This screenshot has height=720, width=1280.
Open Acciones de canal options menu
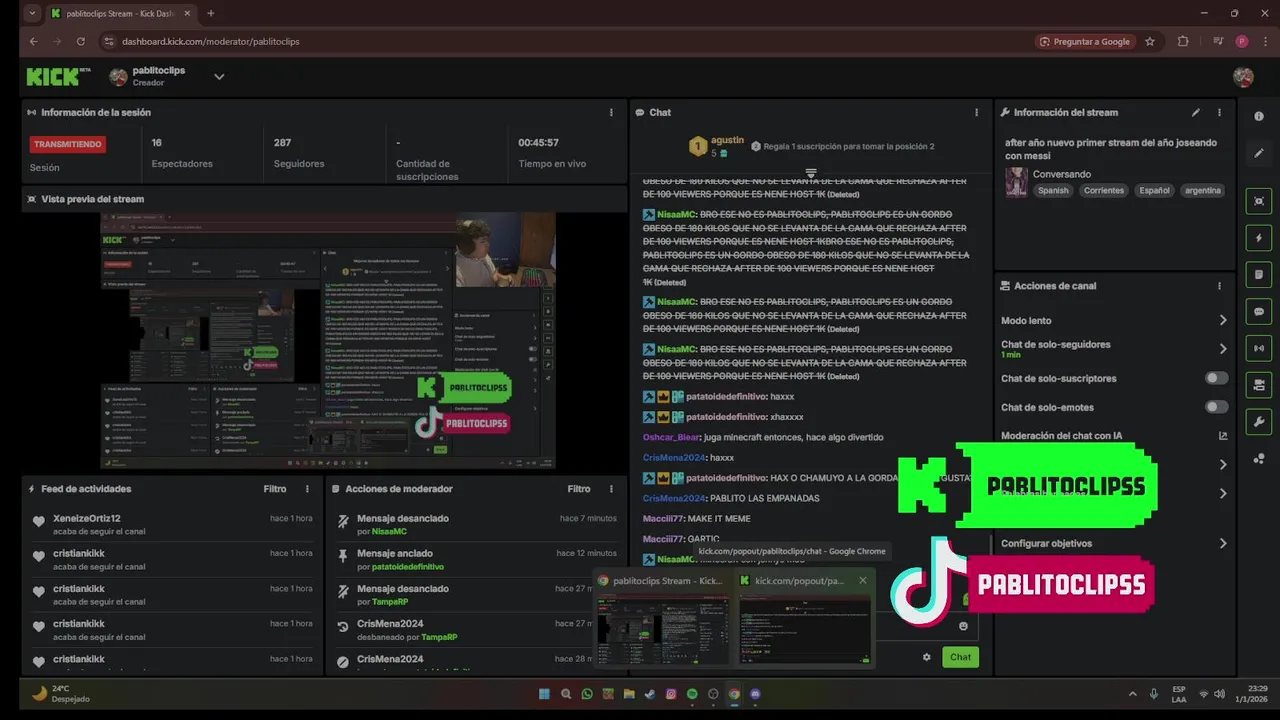click(x=1219, y=286)
